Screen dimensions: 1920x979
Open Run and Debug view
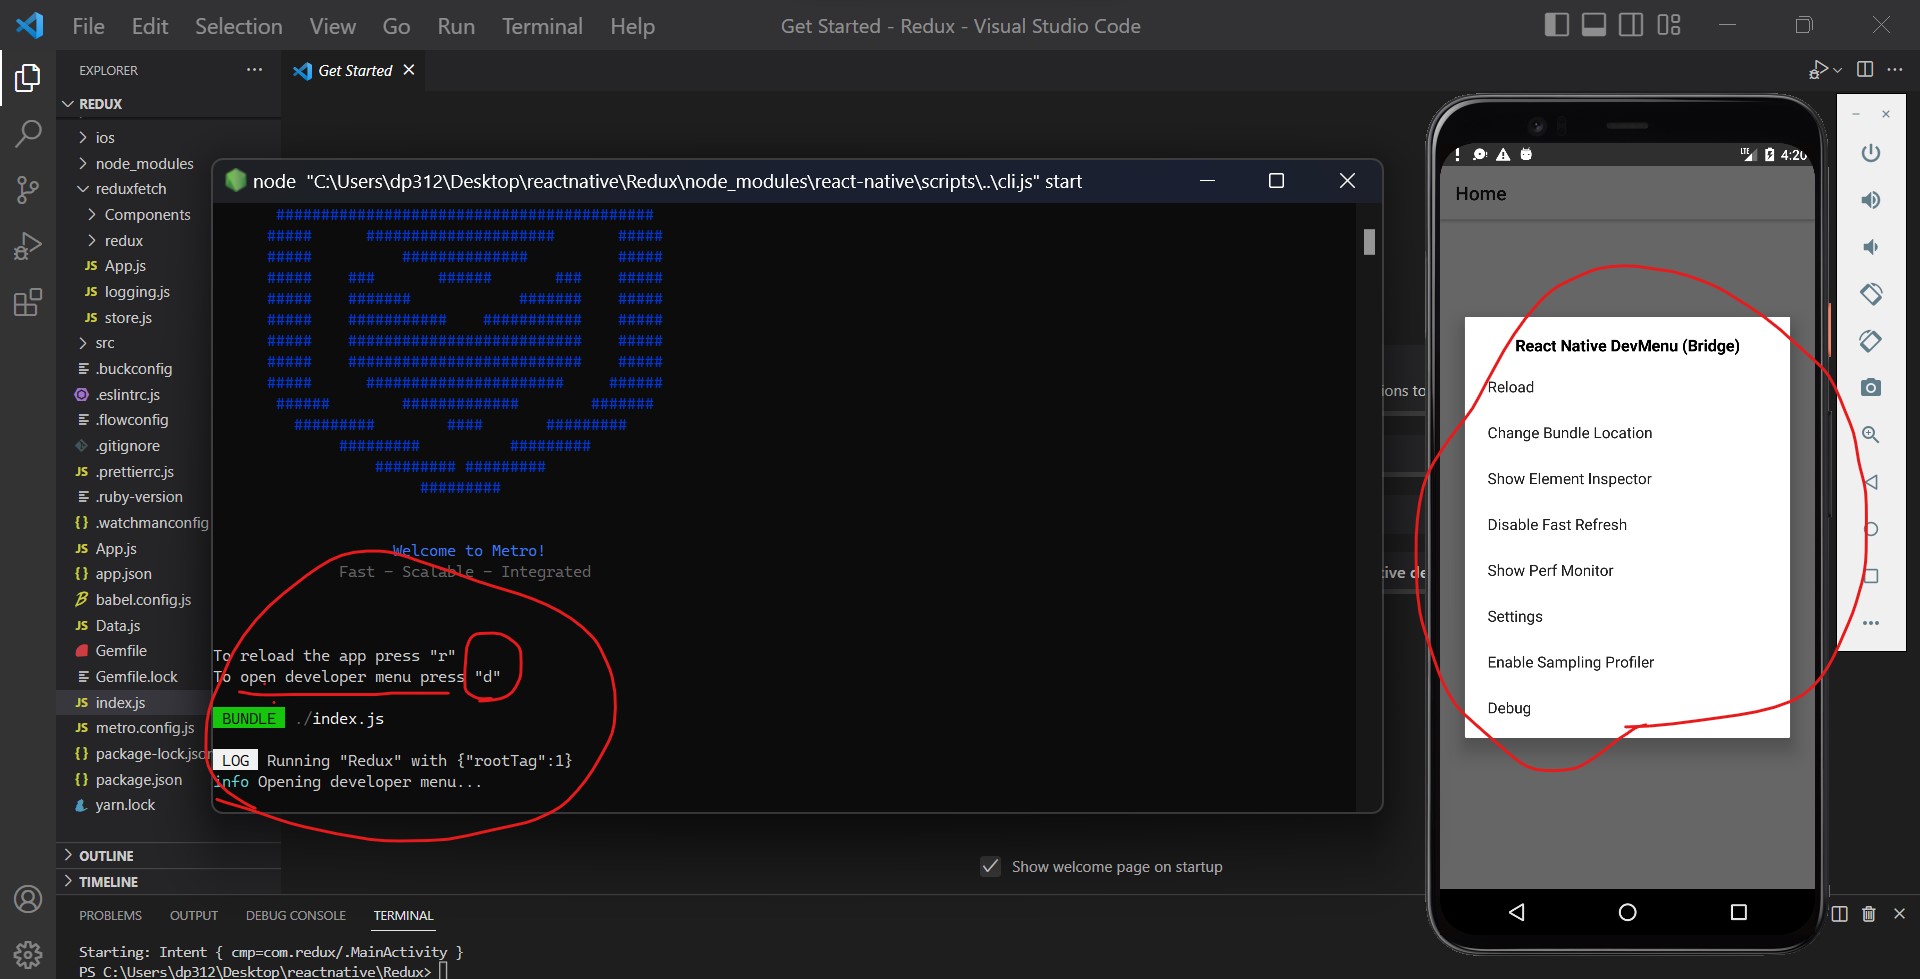[x=28, y=246]
